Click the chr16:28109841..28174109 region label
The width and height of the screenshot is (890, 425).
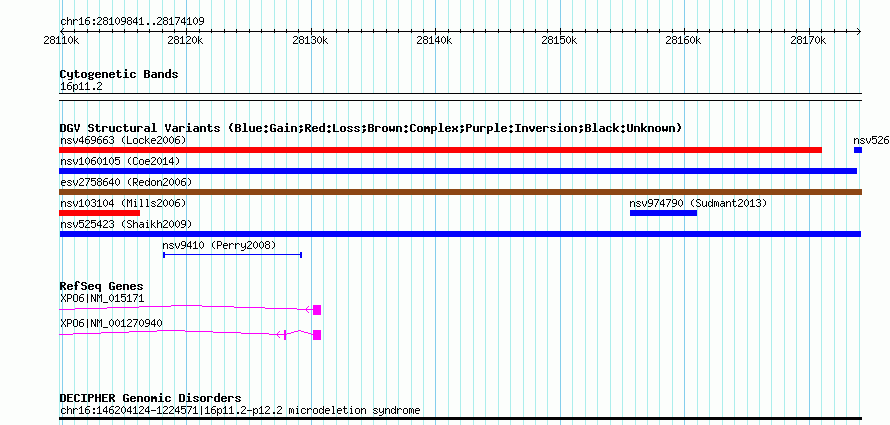pyautogui.click(x=132, y=22)
